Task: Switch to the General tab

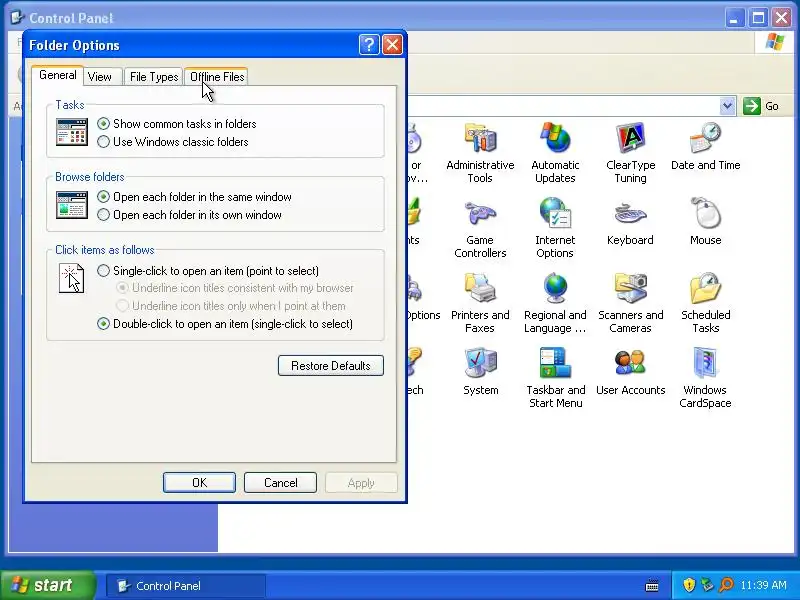Action: (58, 75)
